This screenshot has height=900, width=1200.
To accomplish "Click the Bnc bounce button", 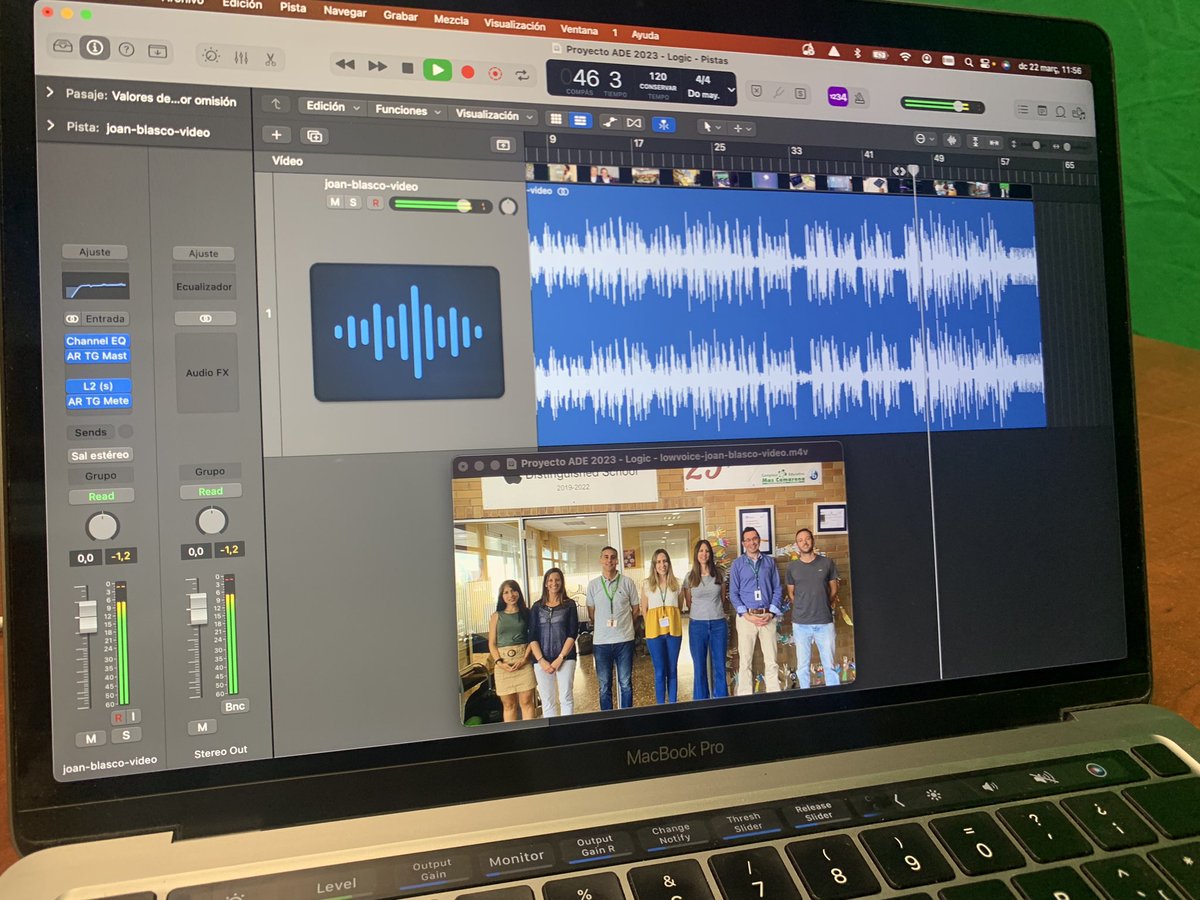I will pyautogui.click(x=236, y=706).
